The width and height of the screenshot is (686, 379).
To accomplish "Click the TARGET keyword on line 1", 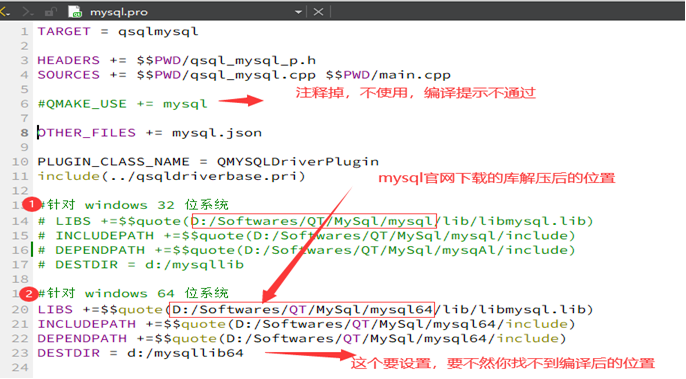I will coord(64,32).
